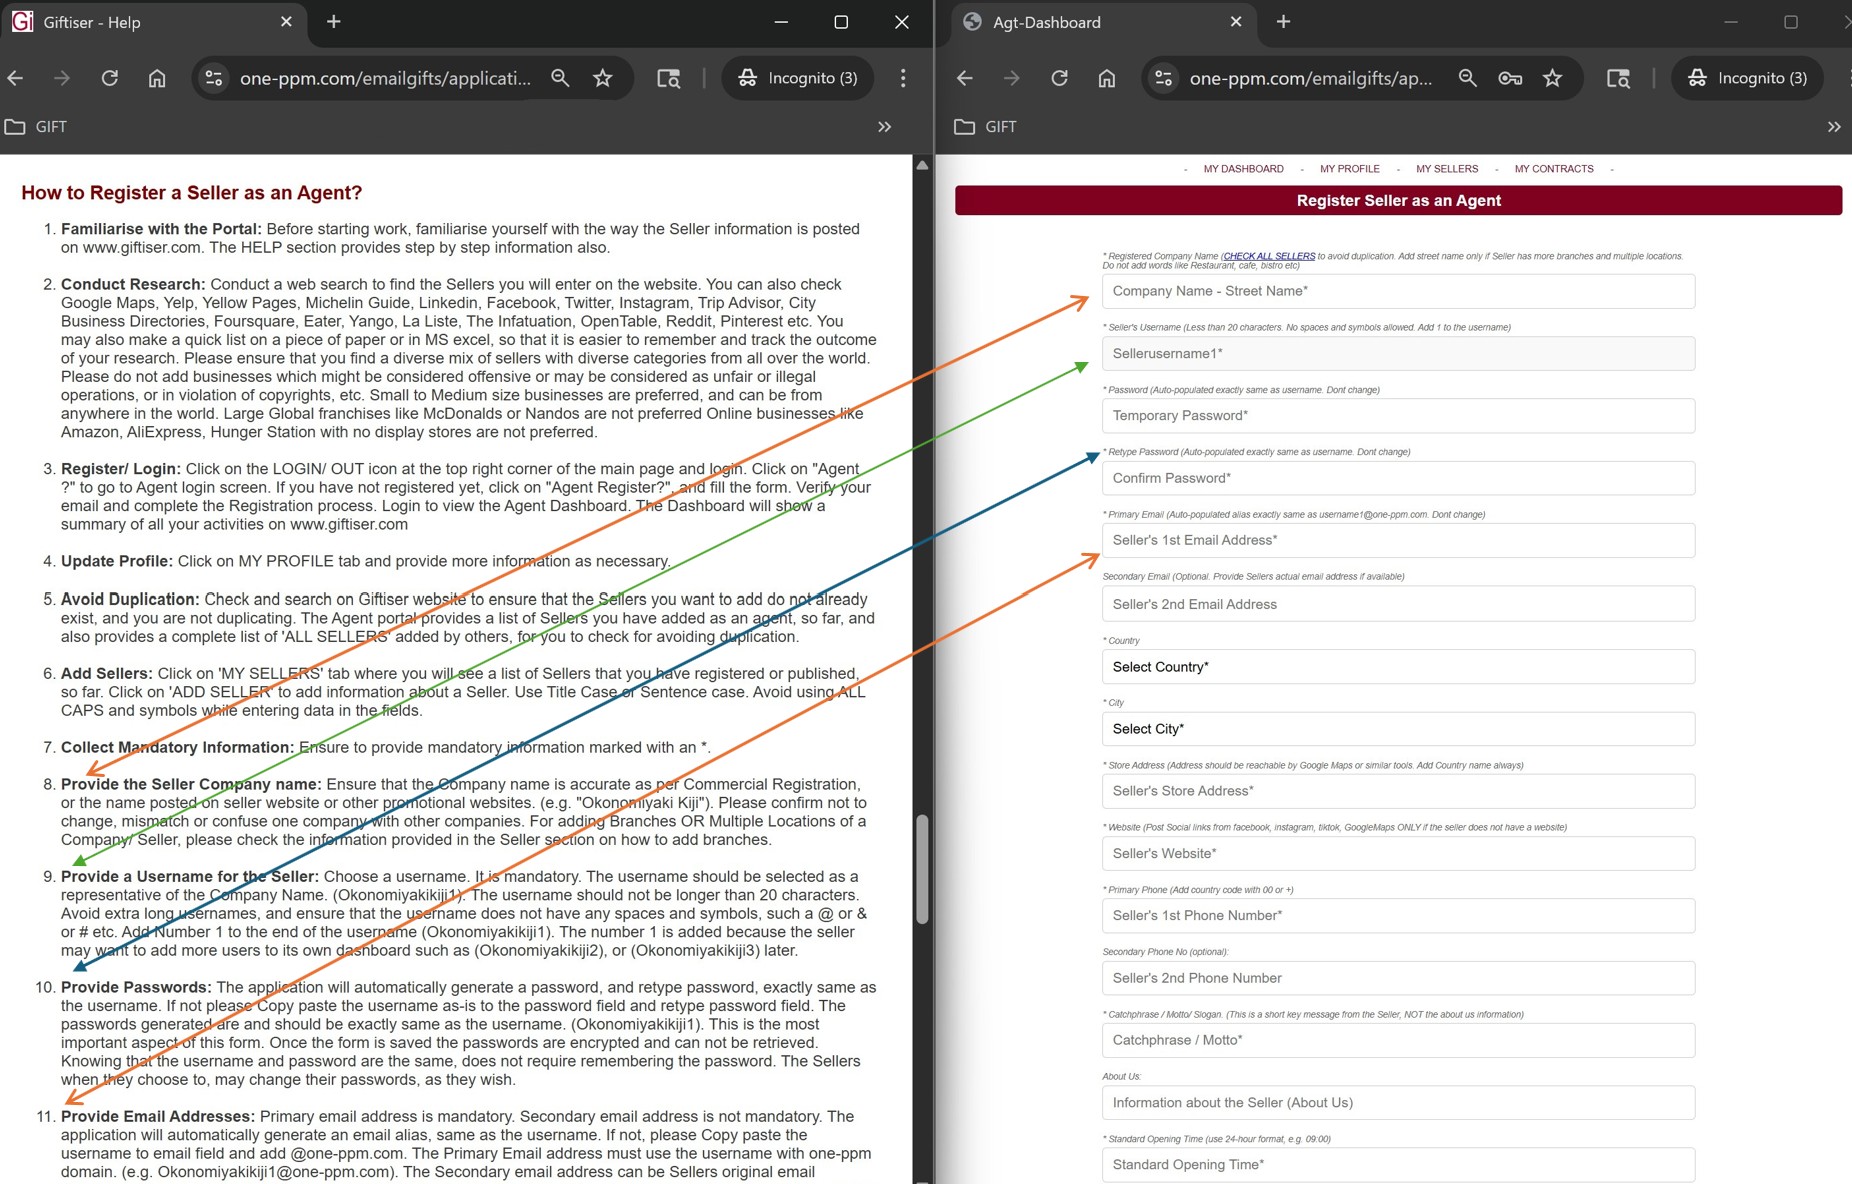This screenshot has width=1852, height=1184.
Task: Expand the Select City dropdown
Action: tap(1398, 729)
